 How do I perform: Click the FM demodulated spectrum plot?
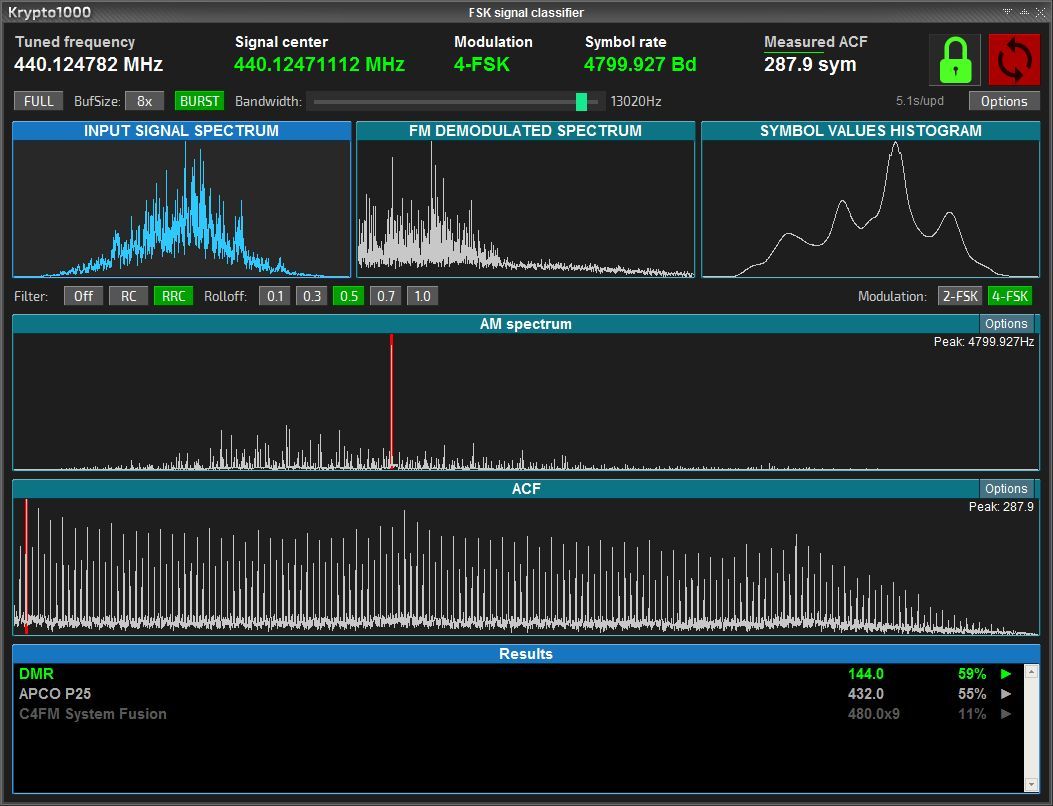point(525,209)
